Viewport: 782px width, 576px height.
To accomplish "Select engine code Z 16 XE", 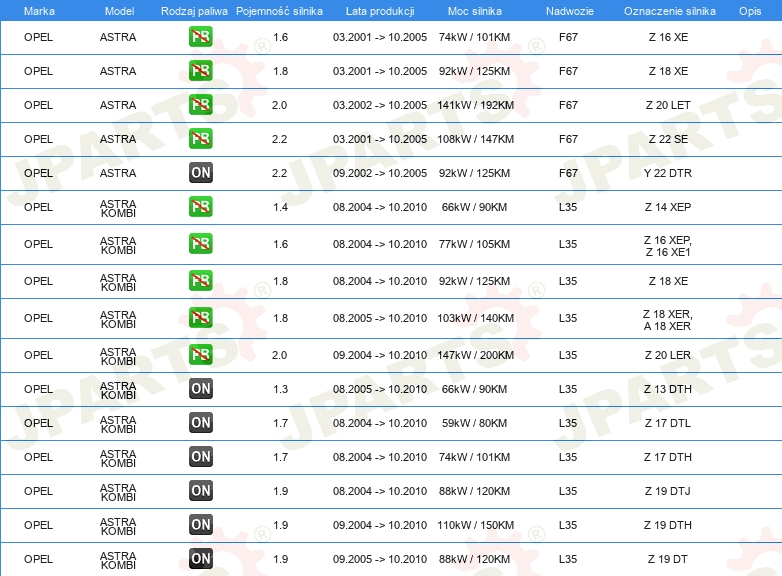I will tap(668, 37).
